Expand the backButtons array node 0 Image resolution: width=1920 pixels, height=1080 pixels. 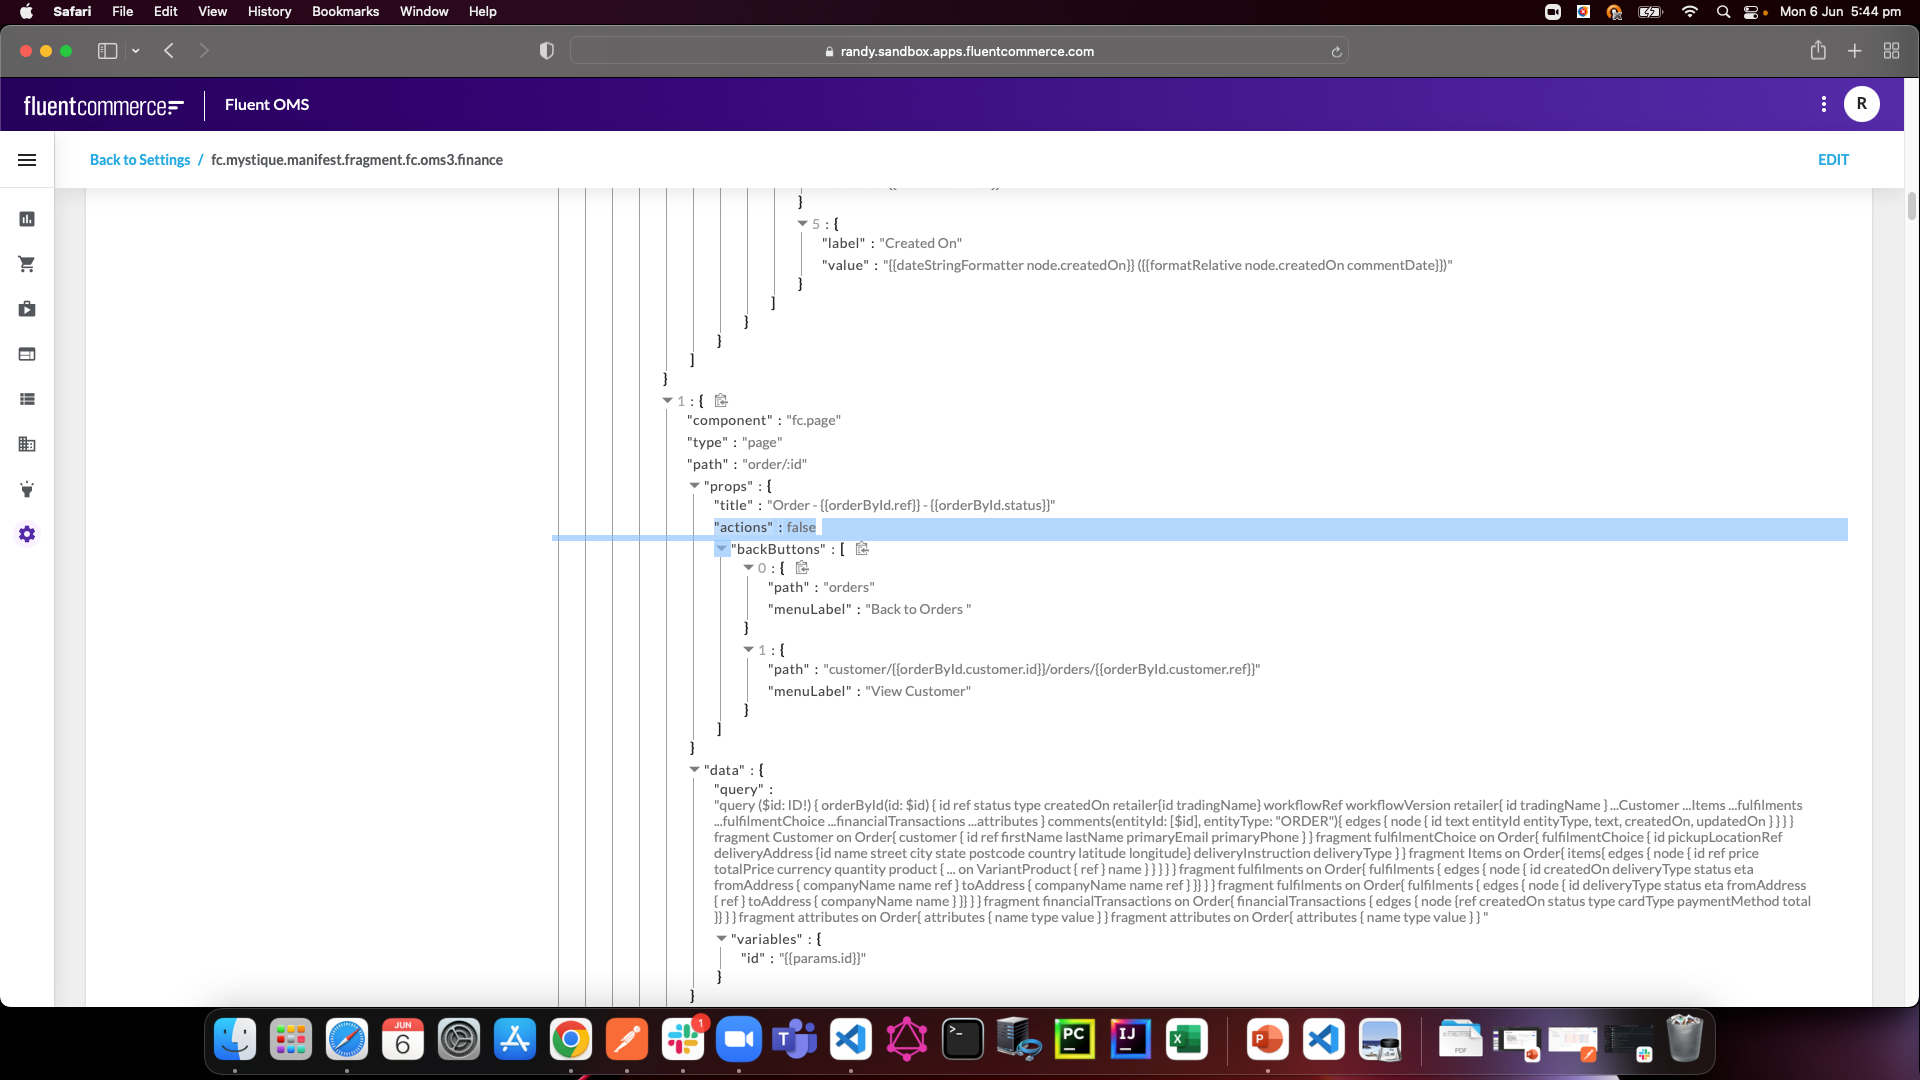[x=748, y=567]
